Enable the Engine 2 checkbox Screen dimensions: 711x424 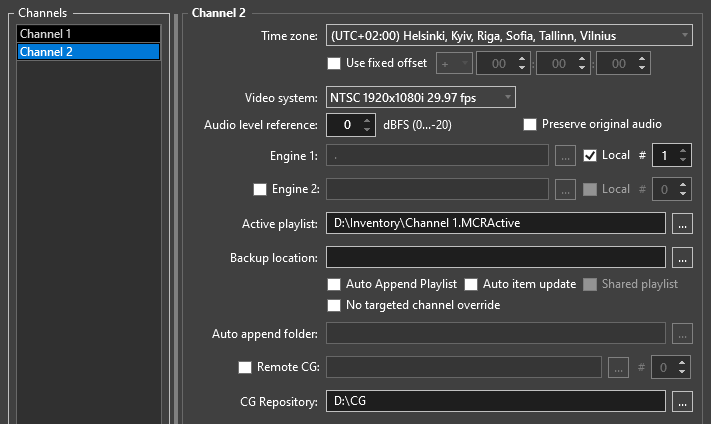260,189
